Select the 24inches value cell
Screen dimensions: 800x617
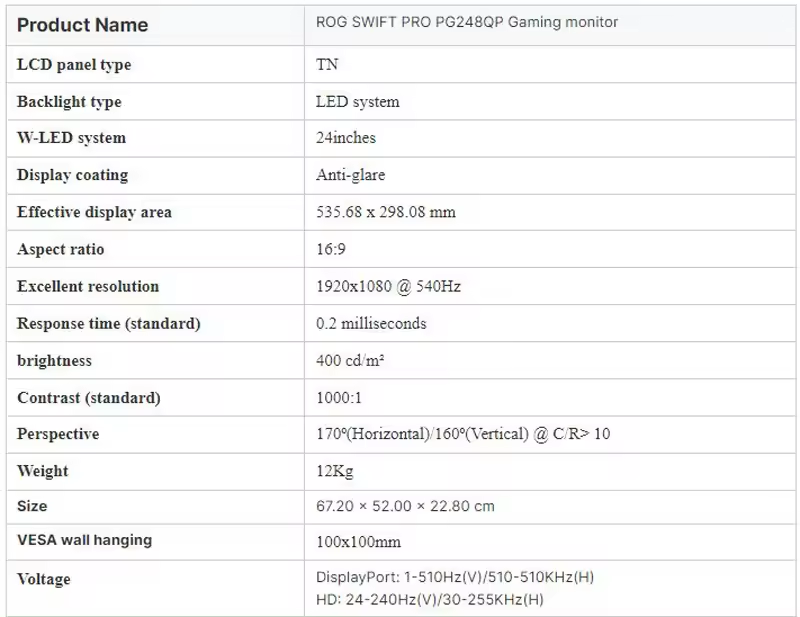(346, 138)
